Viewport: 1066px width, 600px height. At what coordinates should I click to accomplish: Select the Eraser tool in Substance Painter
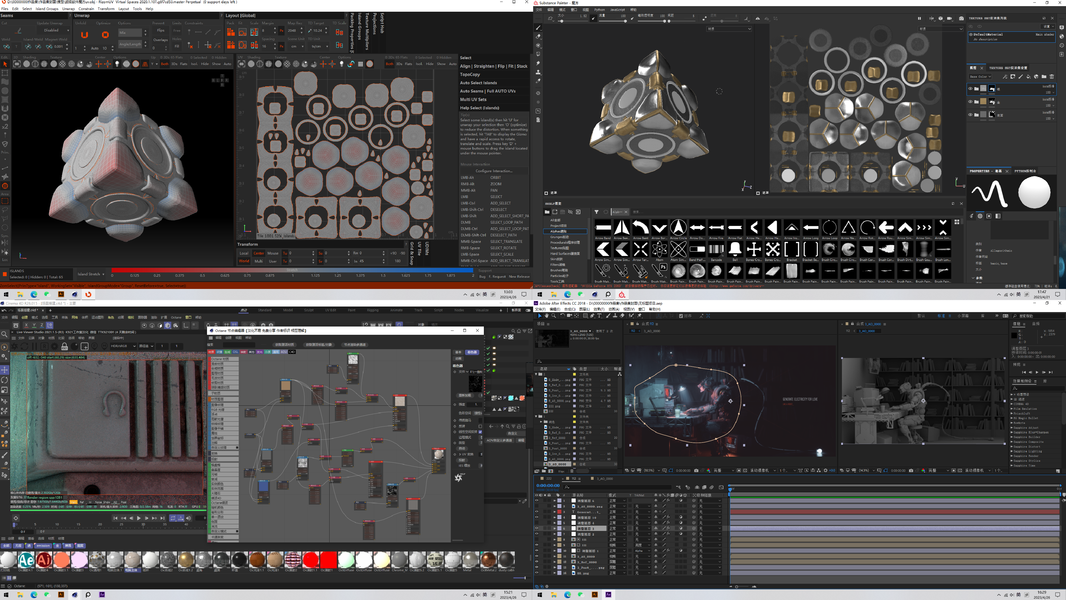click(538, 37)
